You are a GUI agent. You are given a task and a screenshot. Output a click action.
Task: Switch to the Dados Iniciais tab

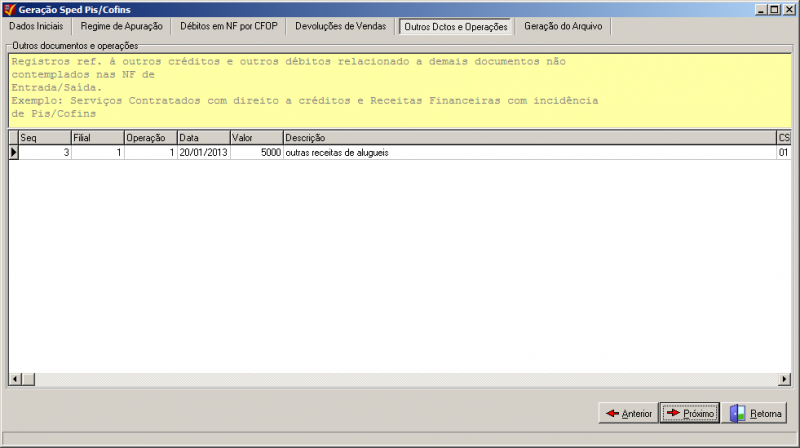point(36,26)
